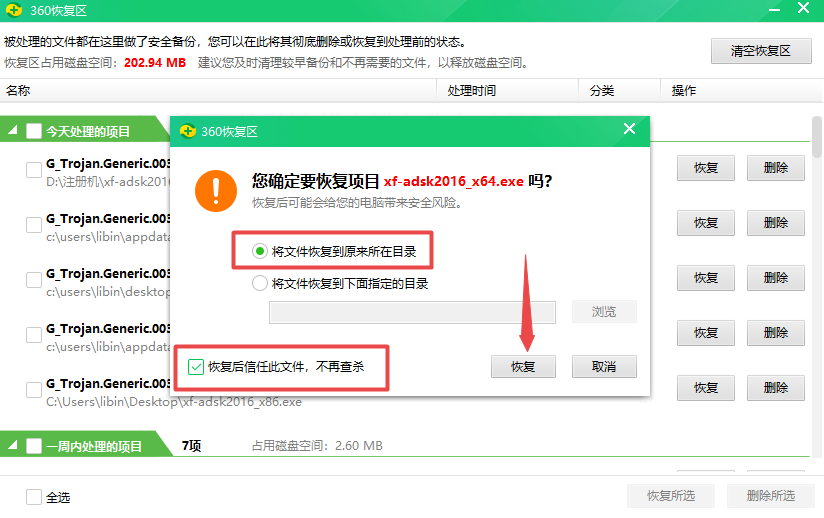
Task: Click the target directory path field
Action: click(x=412, y=312)
